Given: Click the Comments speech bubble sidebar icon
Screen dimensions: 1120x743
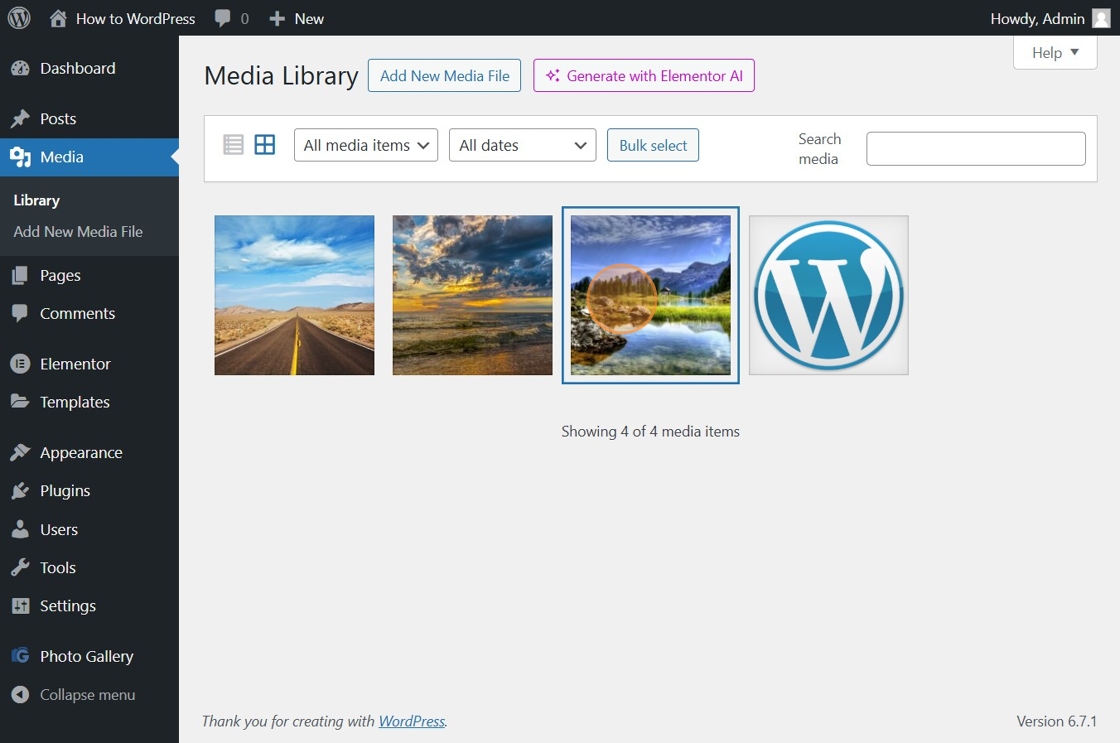Looking at the screenshot, I should coord(20,313).
